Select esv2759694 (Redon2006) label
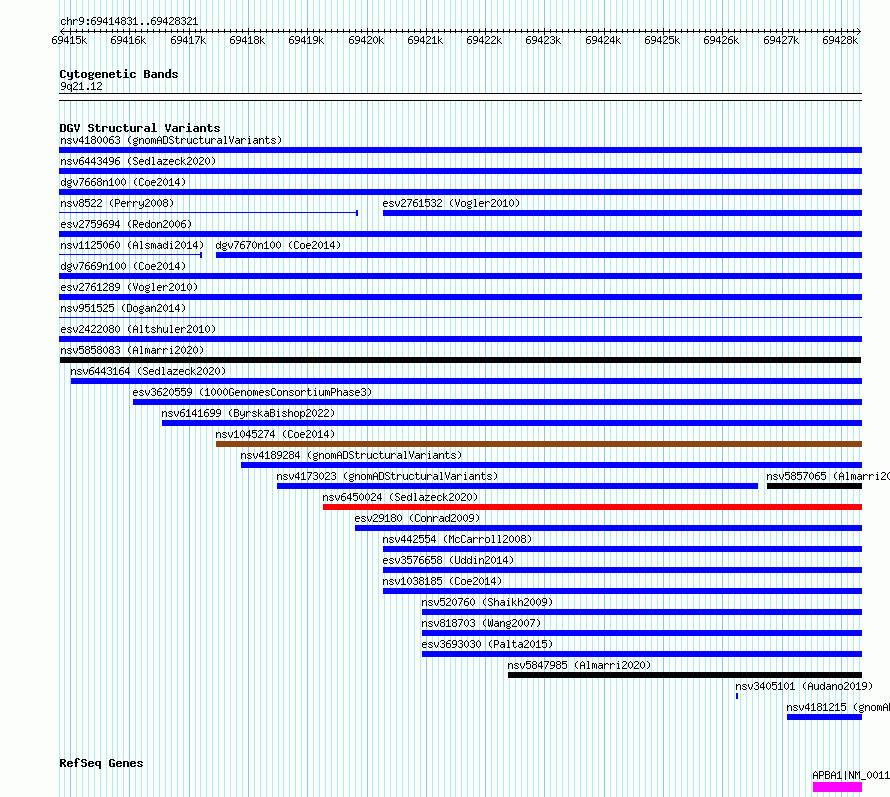Viewport: 890px width, 797px height. click(x=126, y=224)
